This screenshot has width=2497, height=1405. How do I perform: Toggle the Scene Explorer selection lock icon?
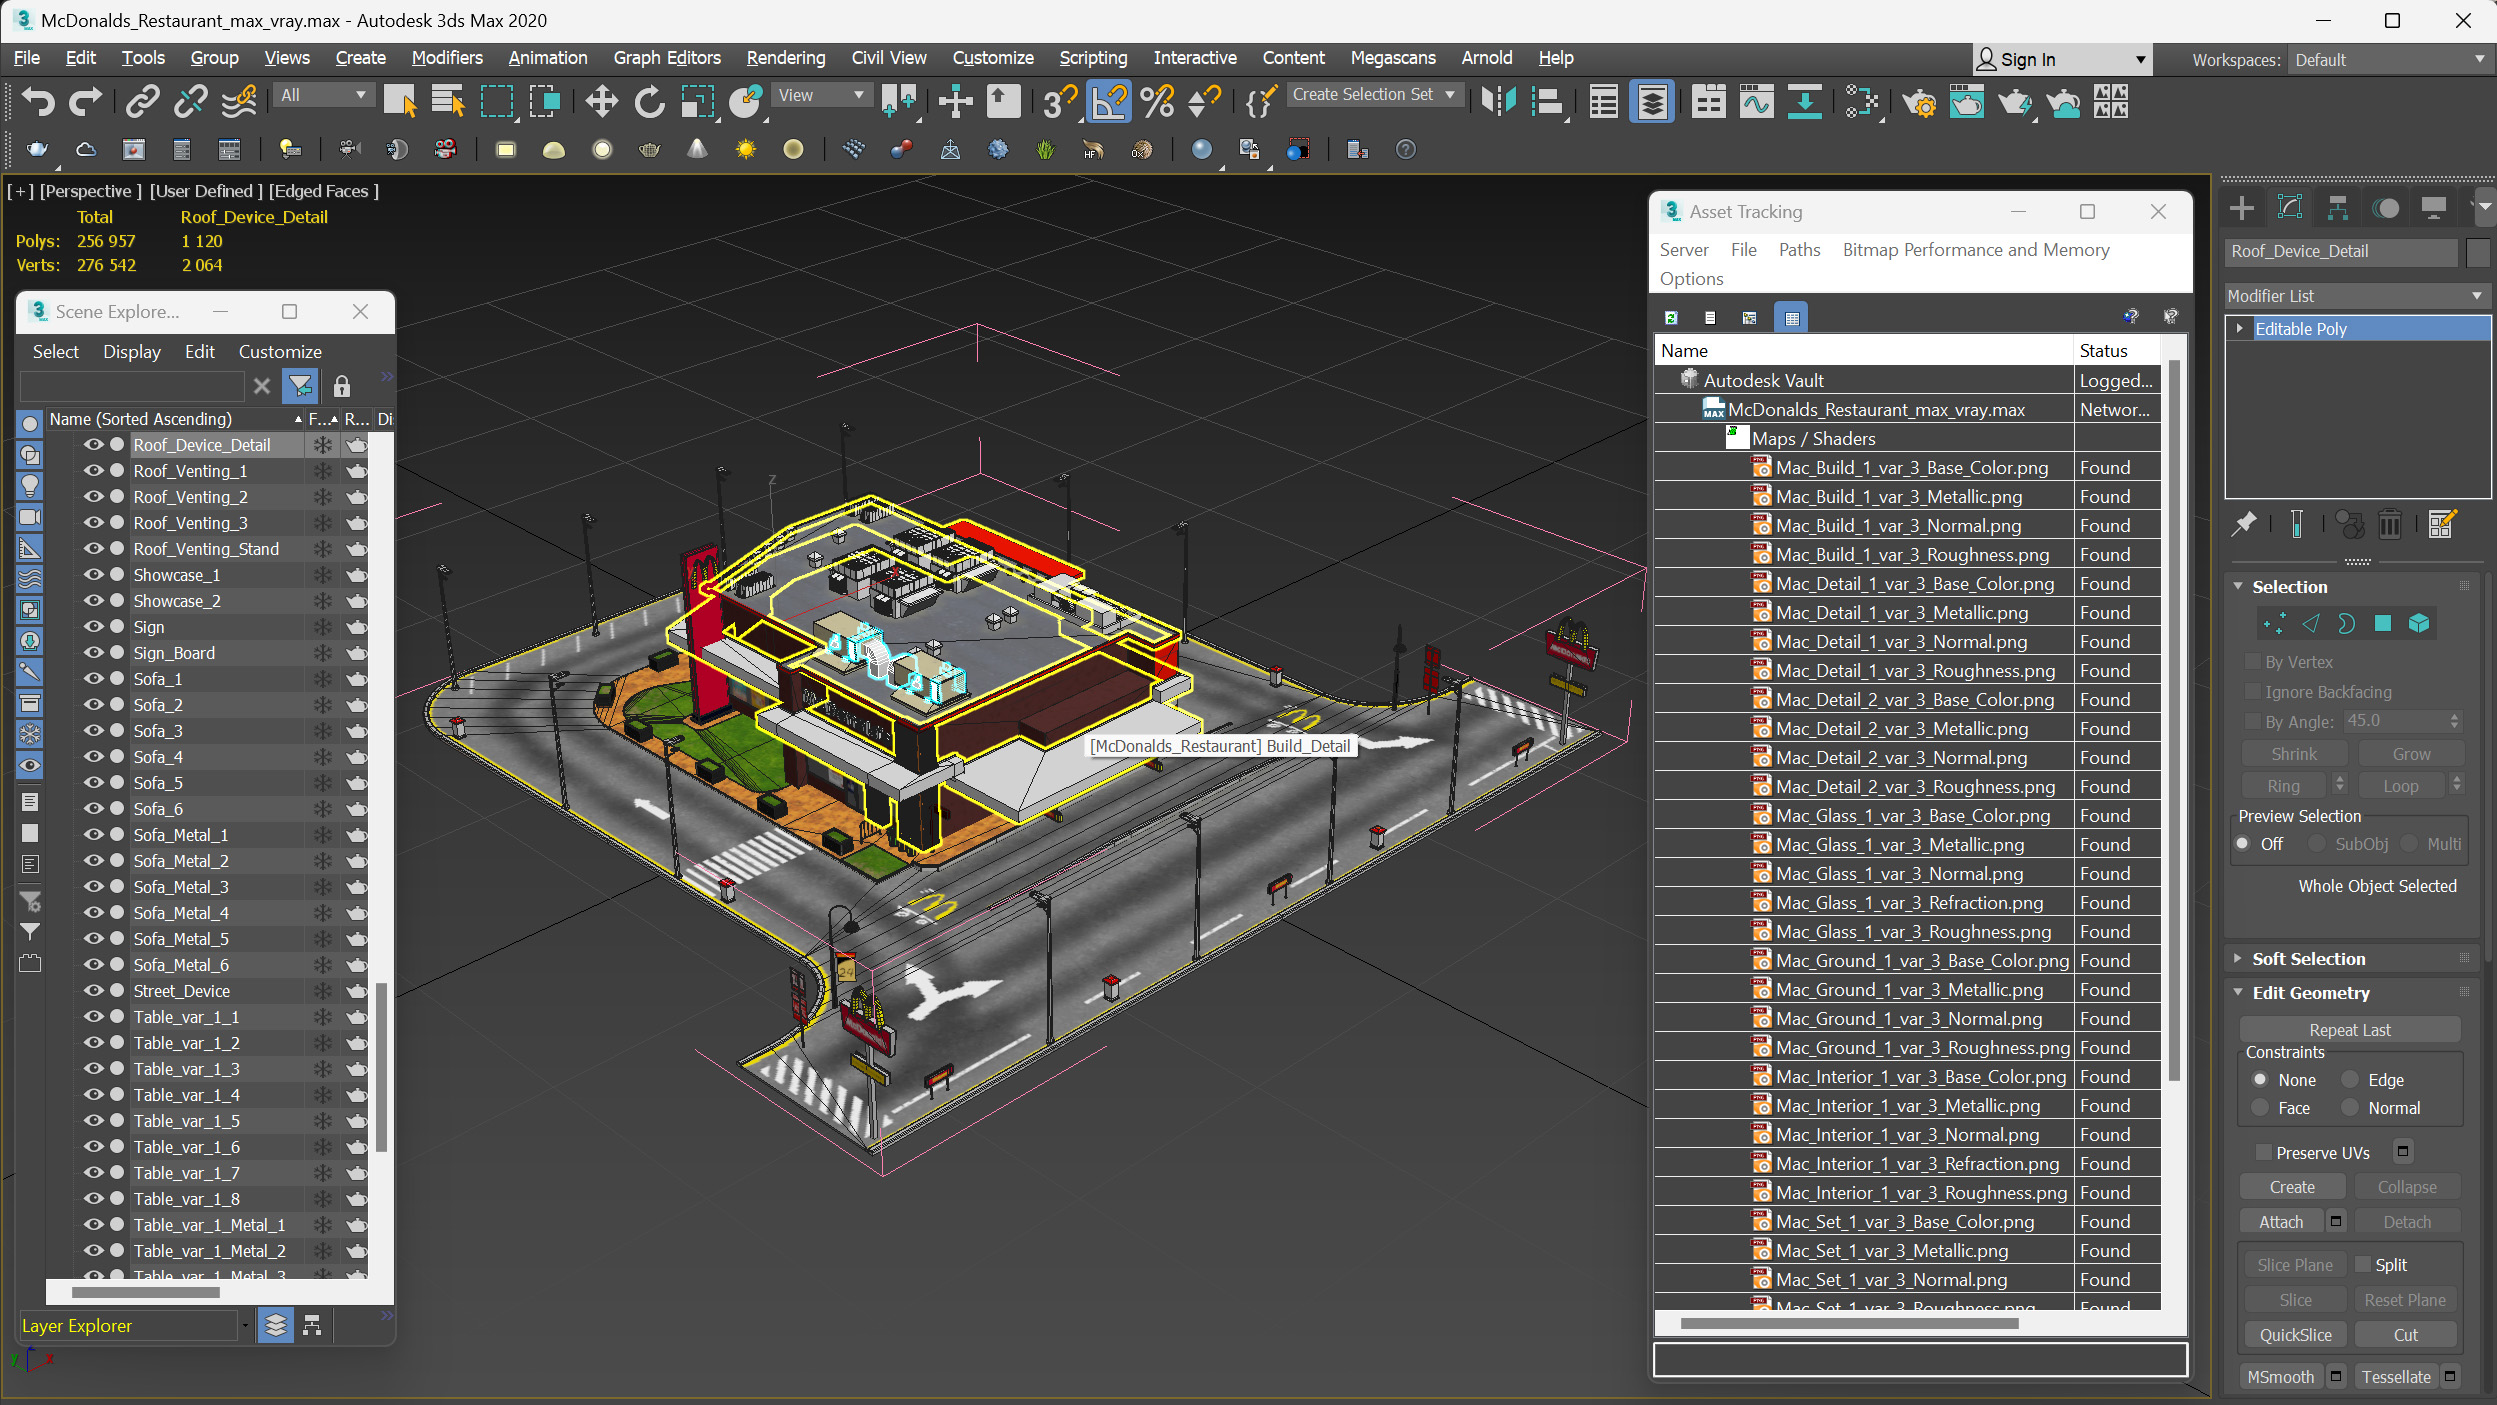click(x=342, y=386)
